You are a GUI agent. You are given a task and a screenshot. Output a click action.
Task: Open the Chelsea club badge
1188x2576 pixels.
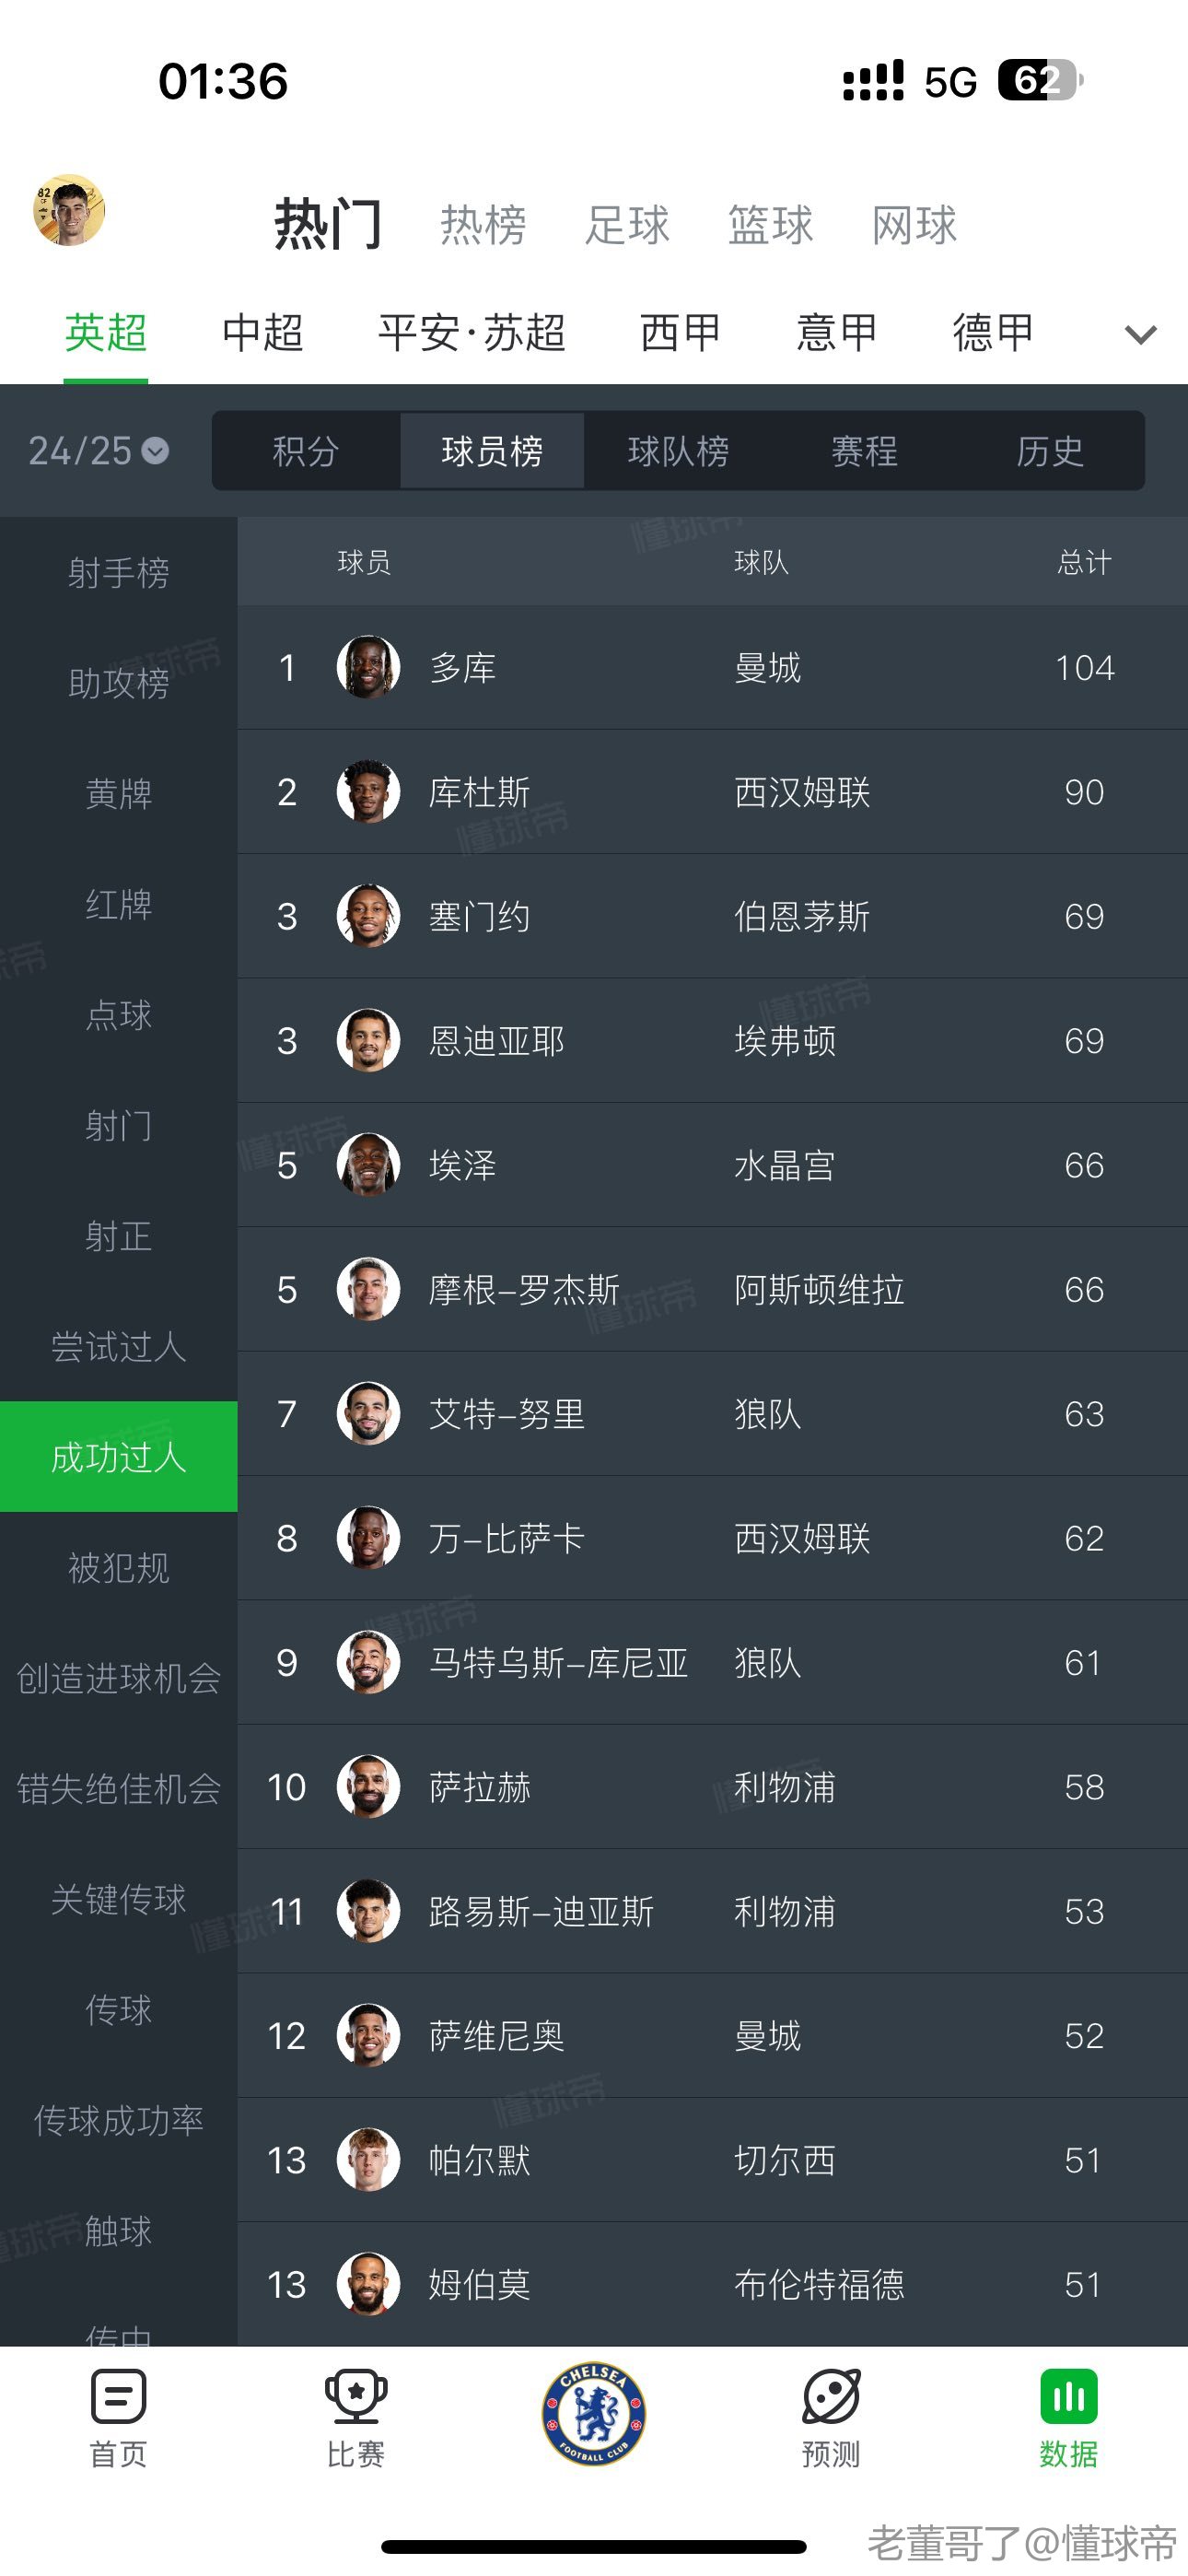click(593, 2414)
